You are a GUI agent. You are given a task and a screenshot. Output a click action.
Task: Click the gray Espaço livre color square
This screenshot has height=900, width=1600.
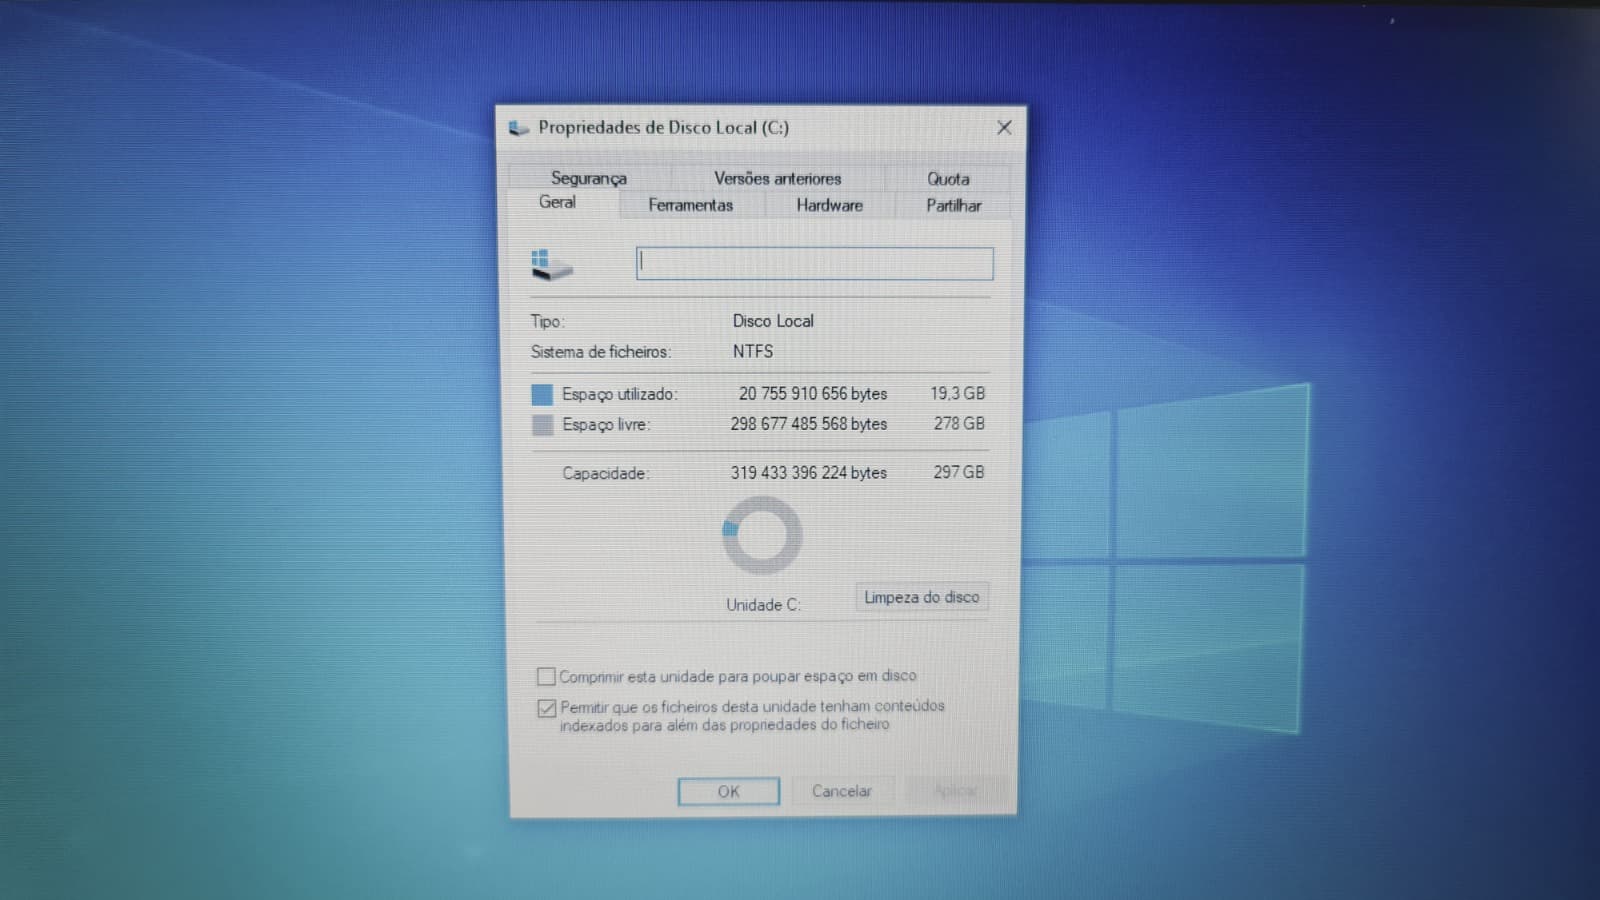coord(542,425)
